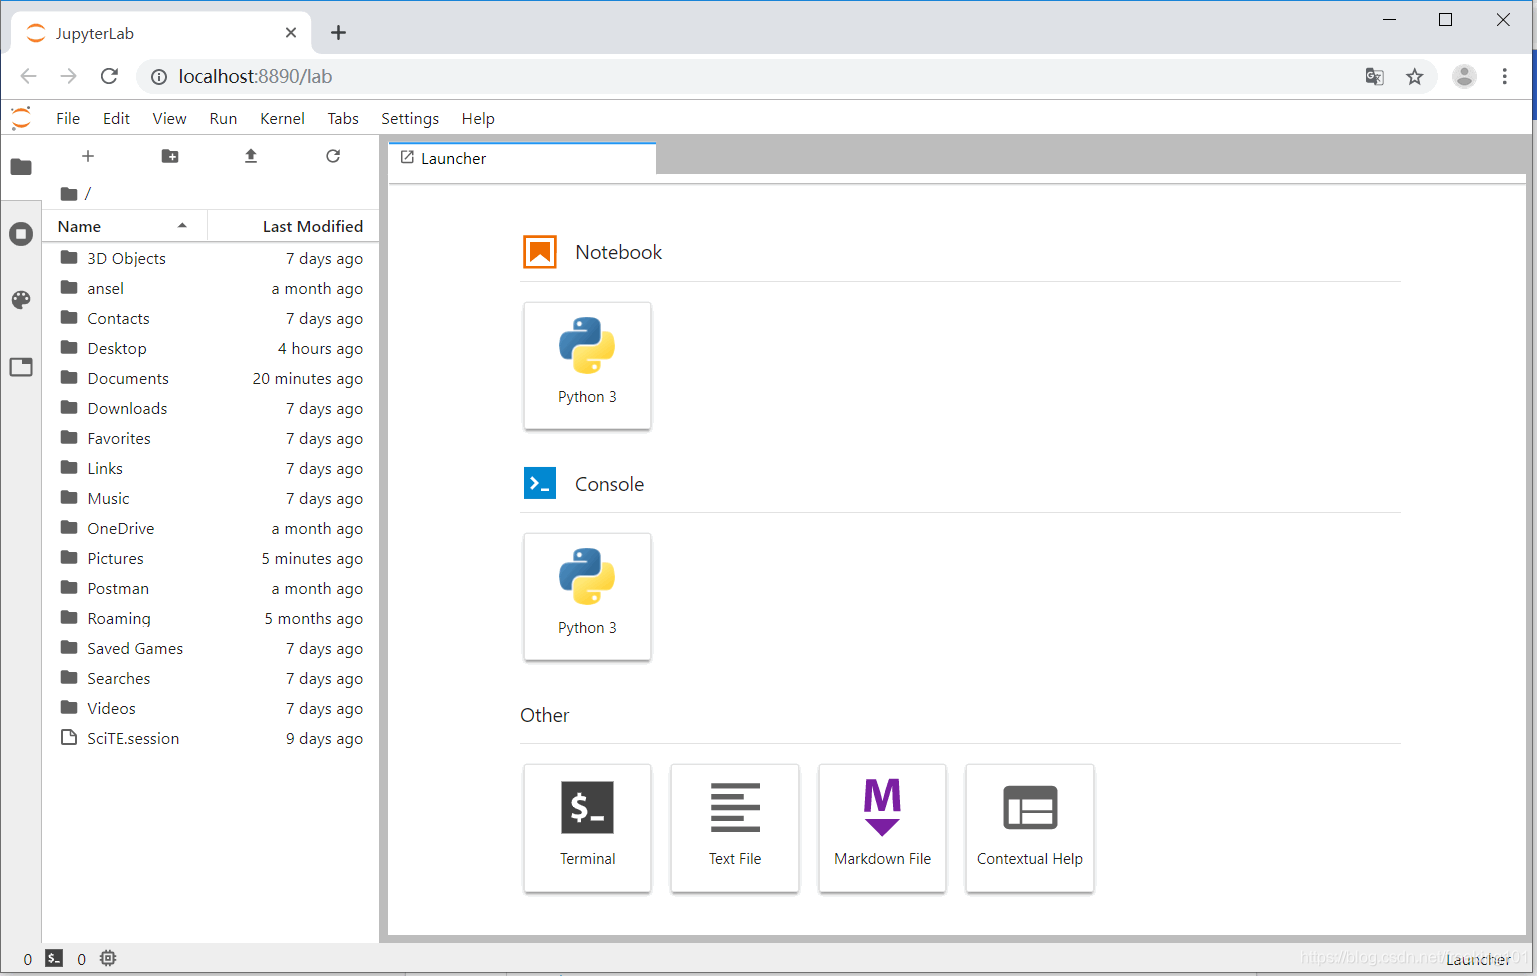Click the New Launcher plus icon
Screen dimensions: 1537x976
[x=88, y=156]
